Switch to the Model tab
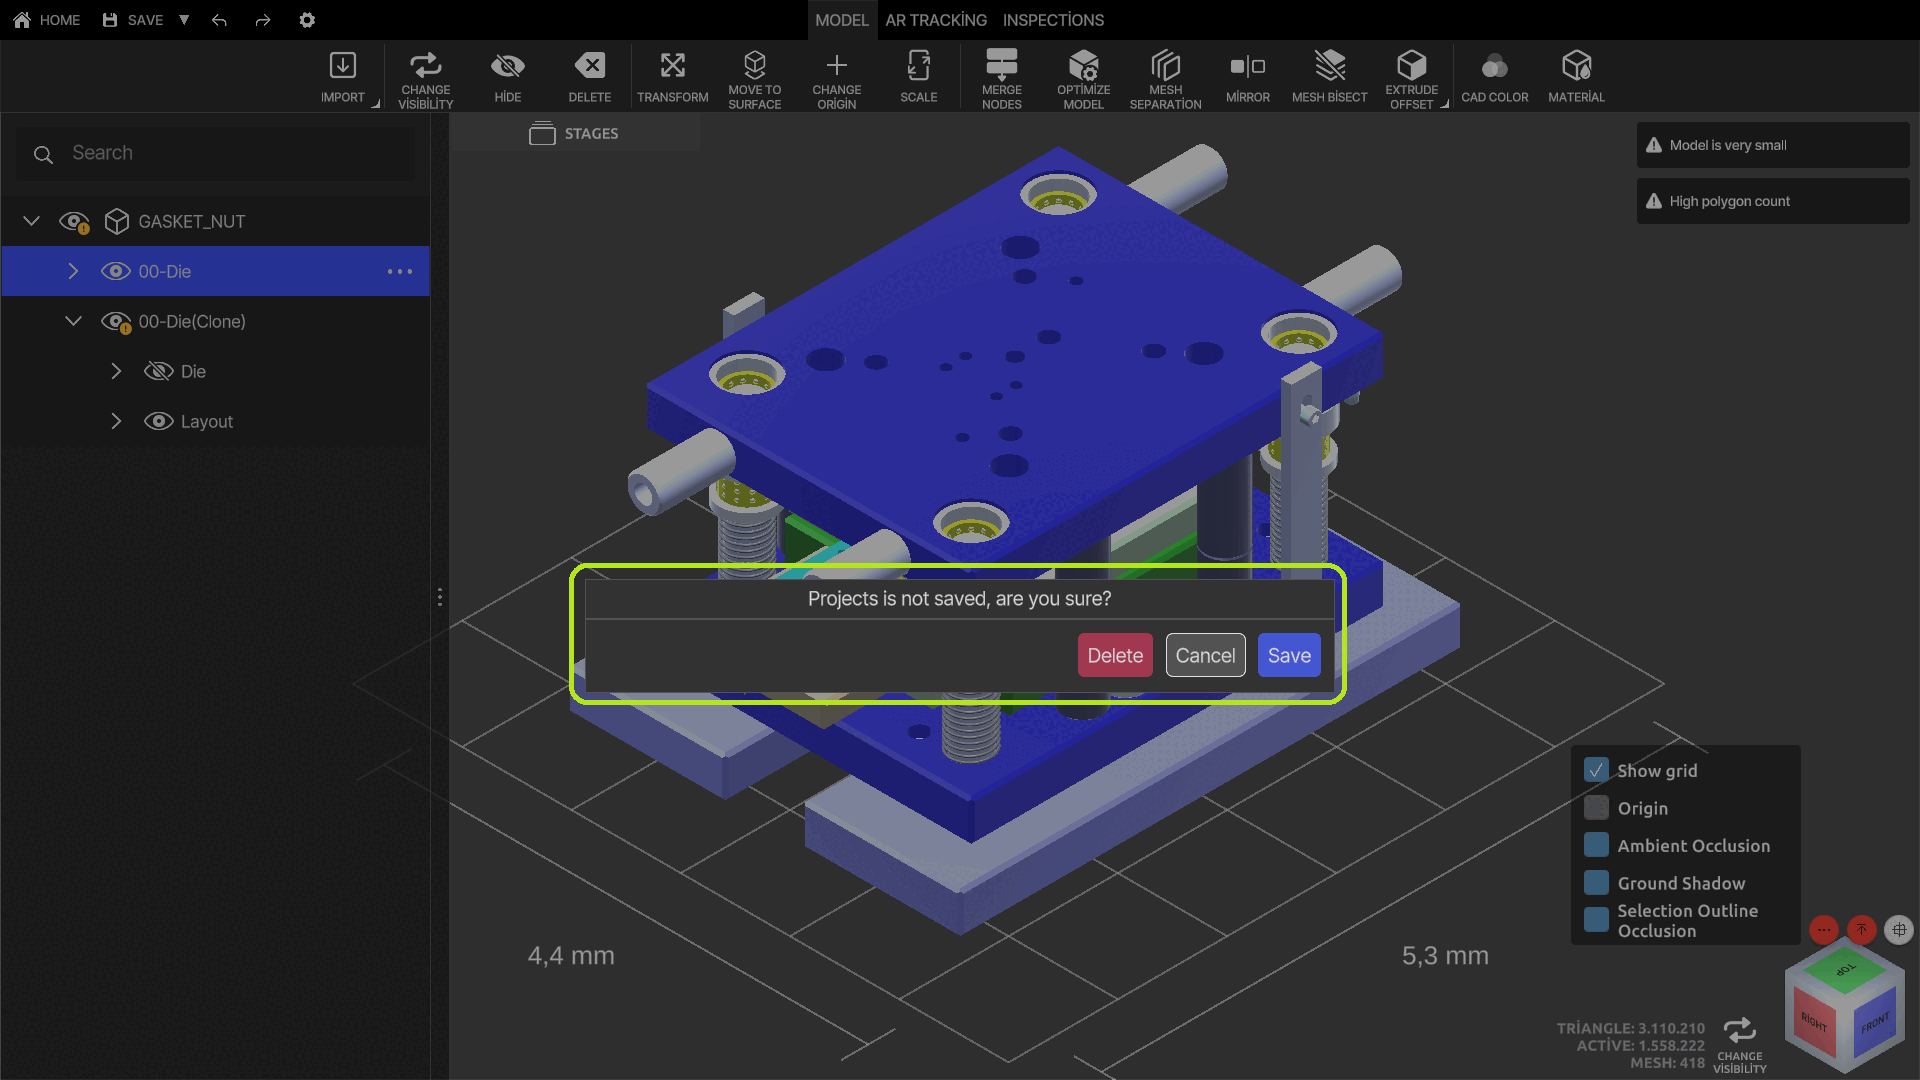This screenshot has height=1080, width=1920. (842, 20)
